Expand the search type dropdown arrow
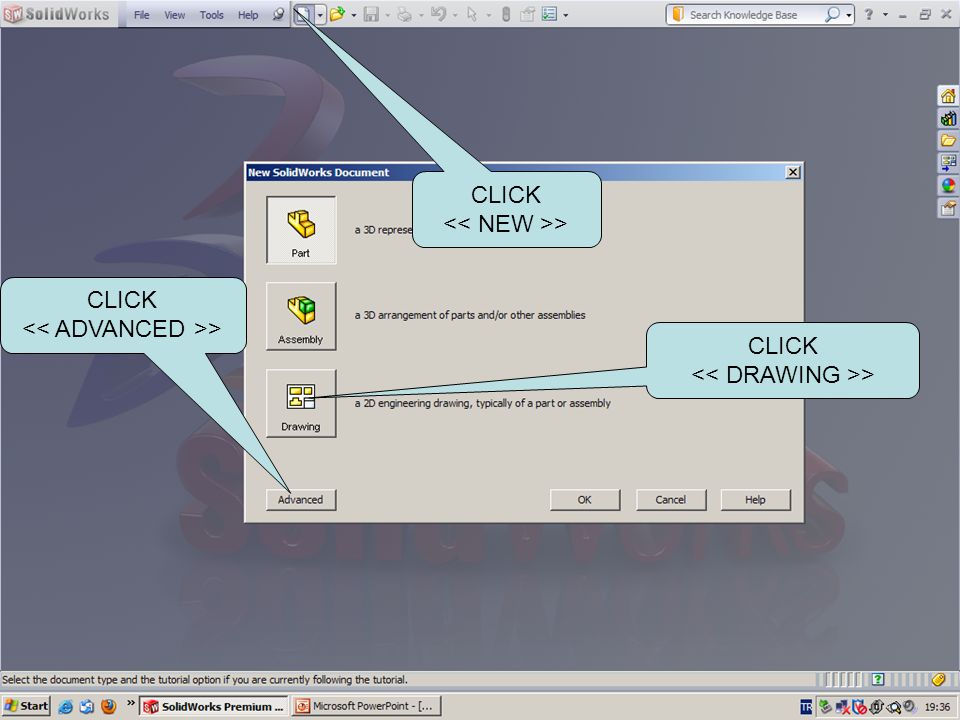 (x=849, y=15)
